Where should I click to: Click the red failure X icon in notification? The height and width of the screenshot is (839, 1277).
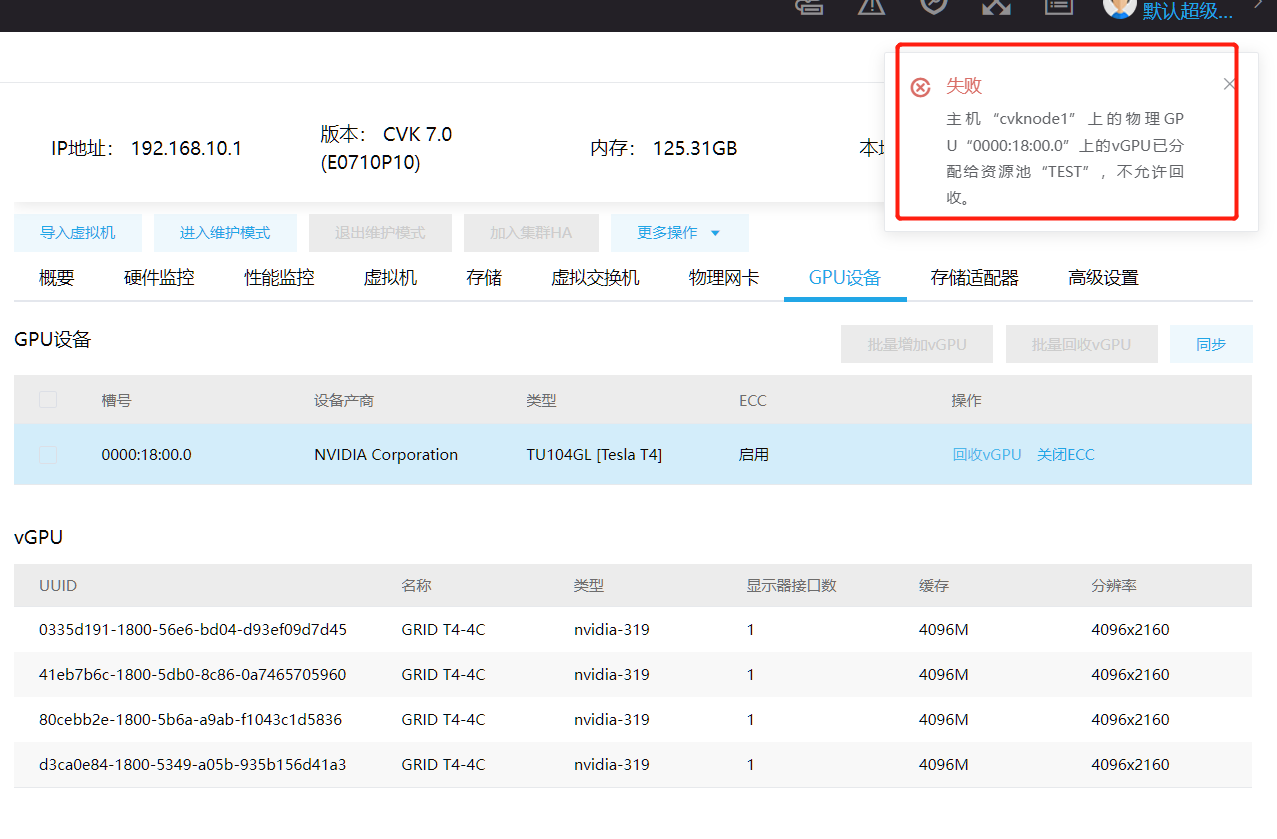click(x=920, y=88)
